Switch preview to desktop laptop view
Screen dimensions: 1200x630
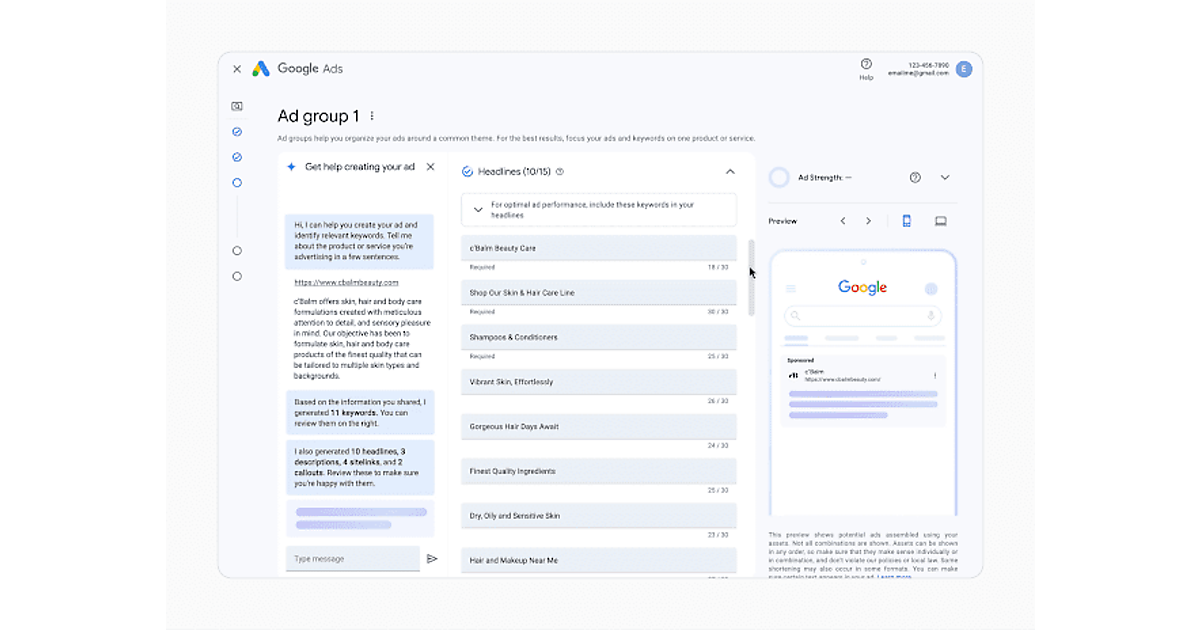coord(940,221)
